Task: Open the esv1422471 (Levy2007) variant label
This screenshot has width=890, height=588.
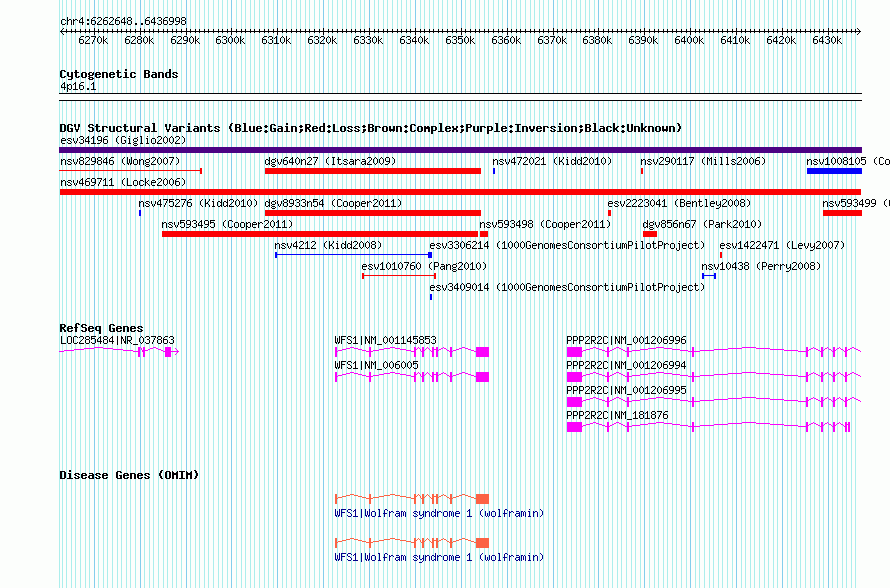Action: coord(782,245)
